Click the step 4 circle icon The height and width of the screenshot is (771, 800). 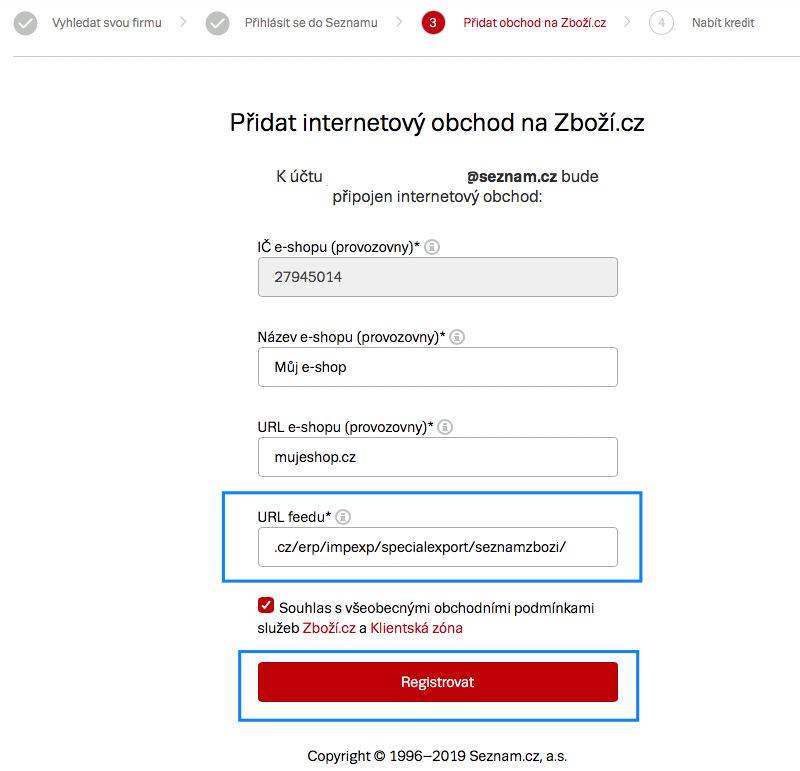(661, 22)
